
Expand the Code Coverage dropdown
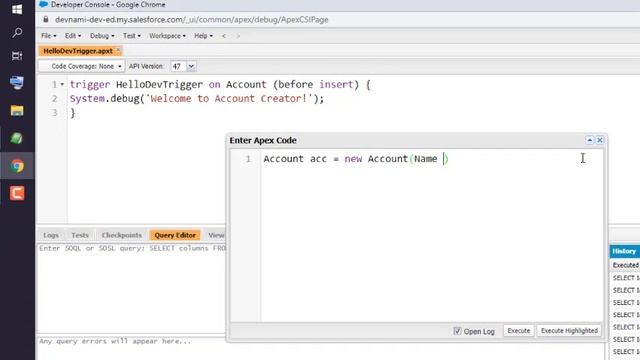(x=81, y=66)
